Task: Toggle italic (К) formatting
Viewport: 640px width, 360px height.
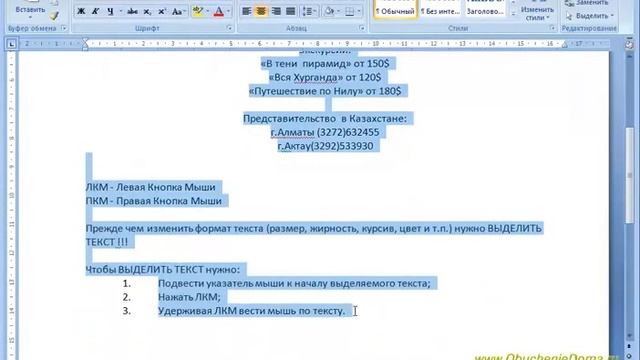Action: (96, 11)
